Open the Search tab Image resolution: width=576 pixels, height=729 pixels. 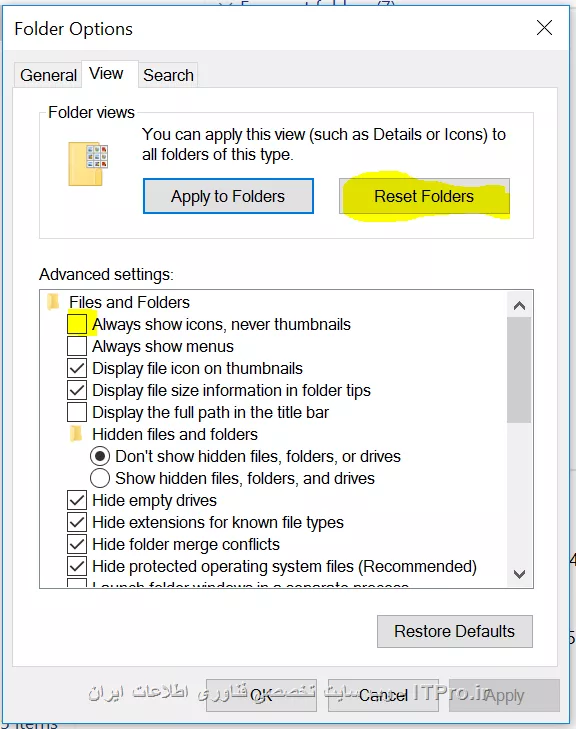pyautogui.click(x=168, y=75)
